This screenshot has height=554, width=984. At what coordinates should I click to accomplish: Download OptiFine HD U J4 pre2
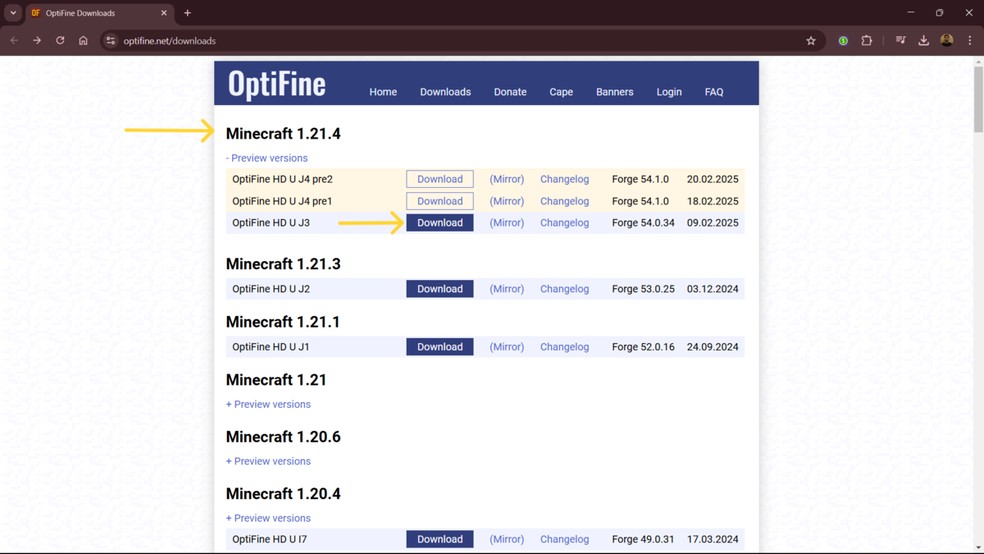coord(440,179)
